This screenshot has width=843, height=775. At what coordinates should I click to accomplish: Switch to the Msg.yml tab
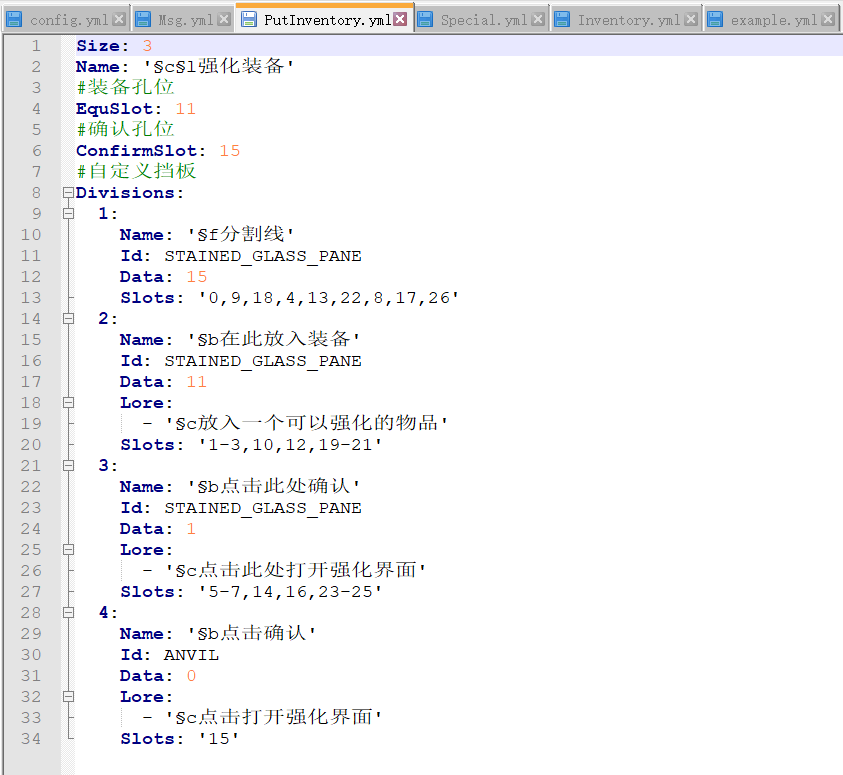click(183, 20)
